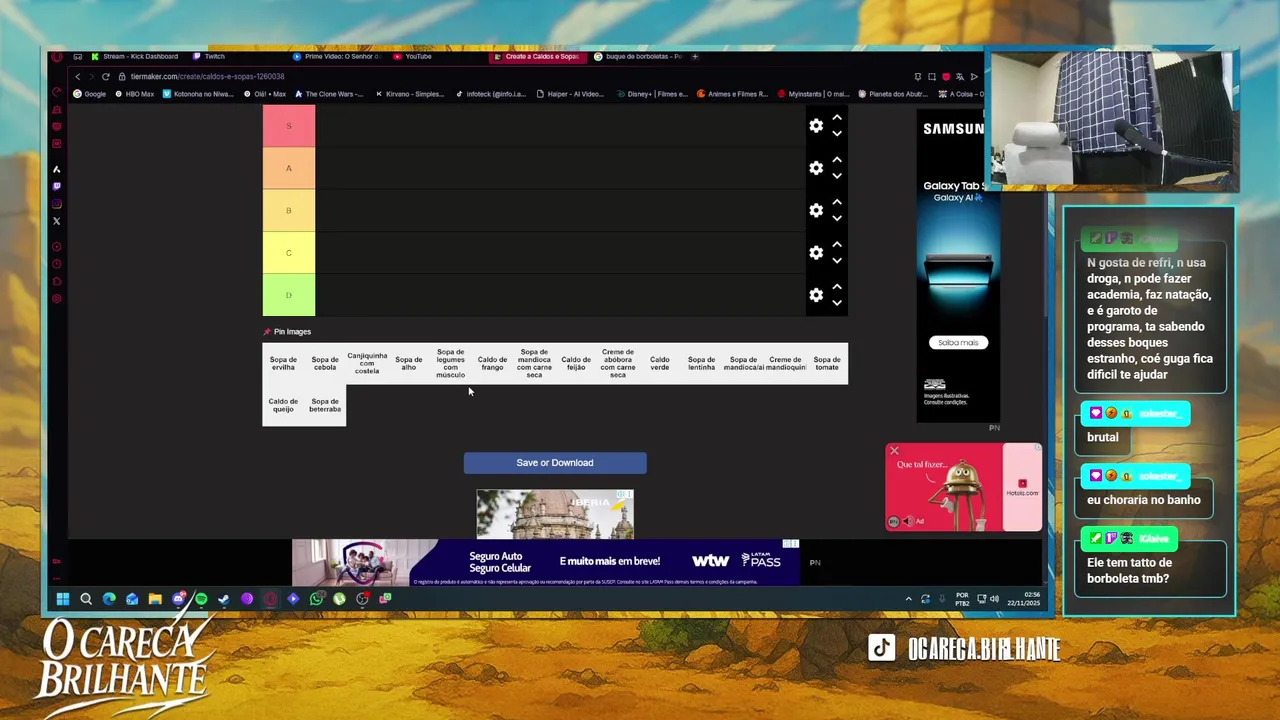
Task: Move tier C row down with arrow
Action: pyautogui.click(x=837, y=261)
